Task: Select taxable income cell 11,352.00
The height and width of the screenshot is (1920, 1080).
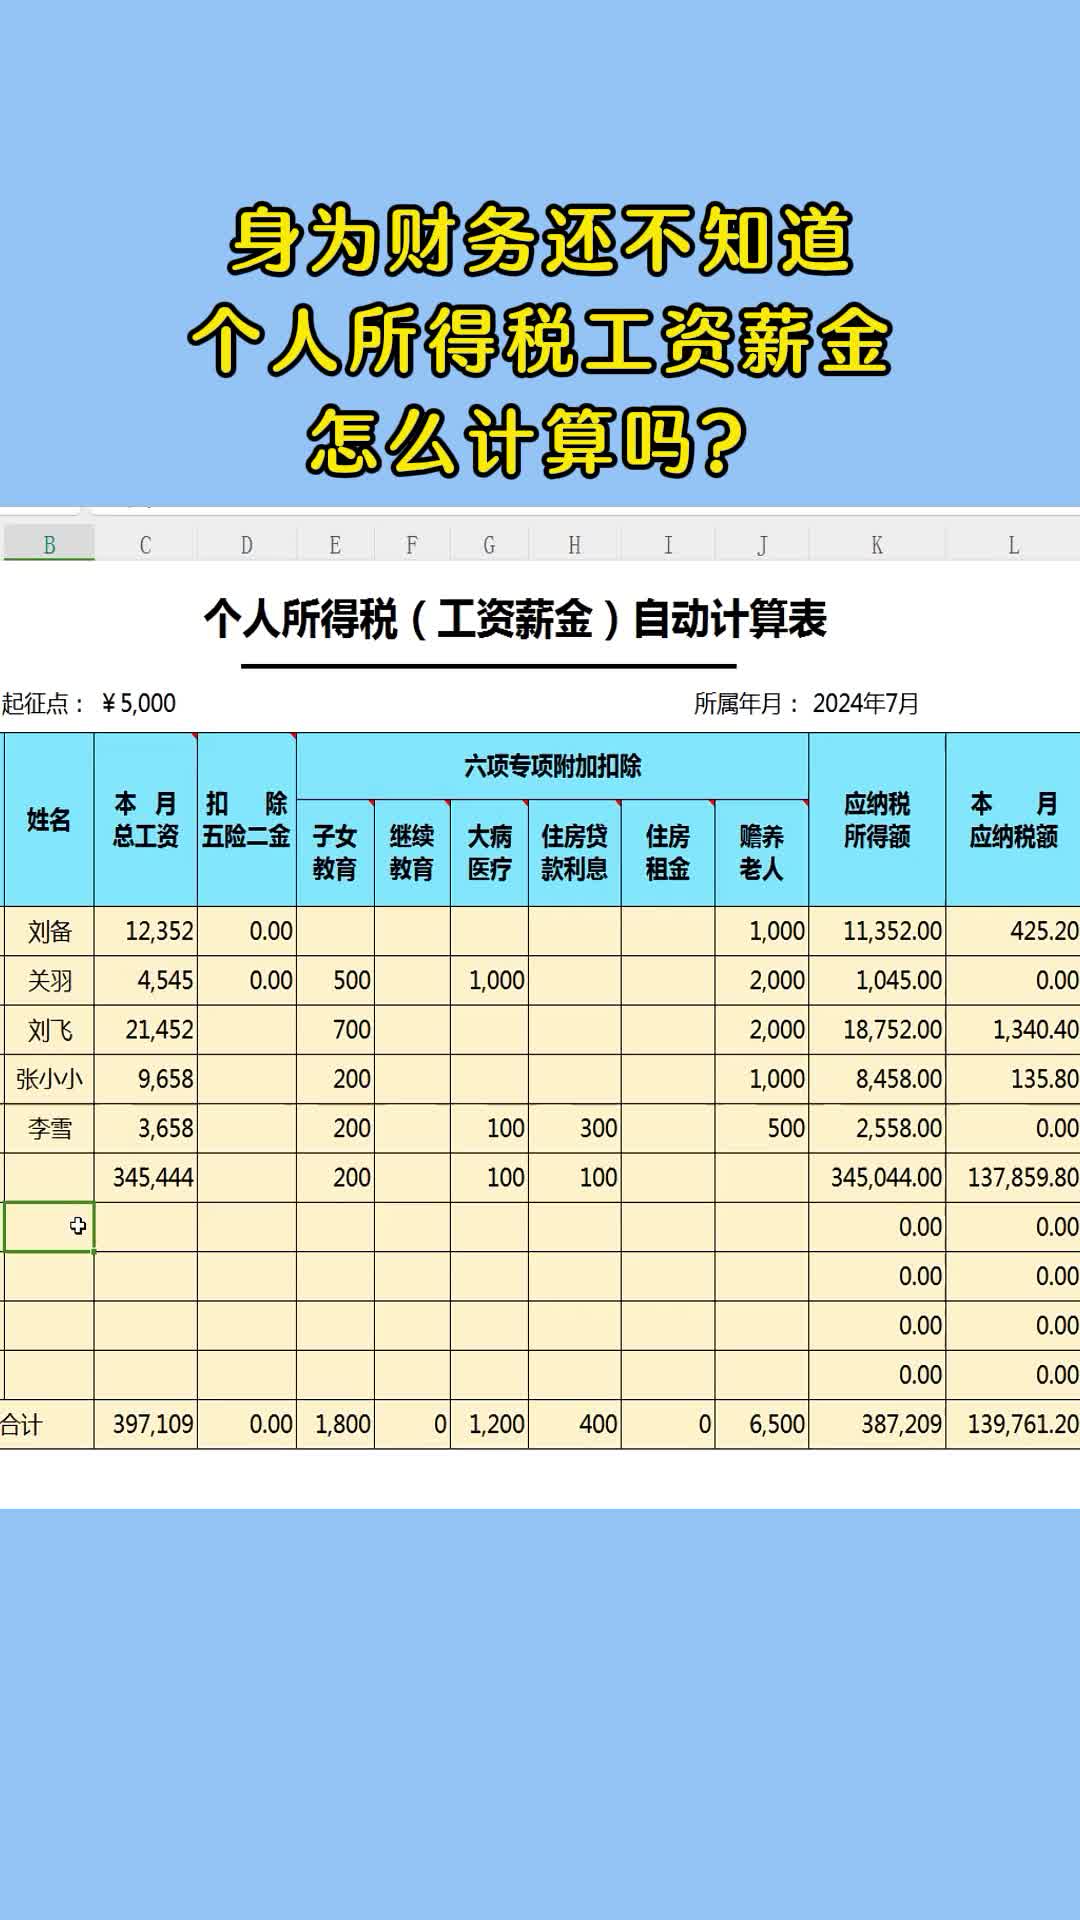Action: [877, 931]
